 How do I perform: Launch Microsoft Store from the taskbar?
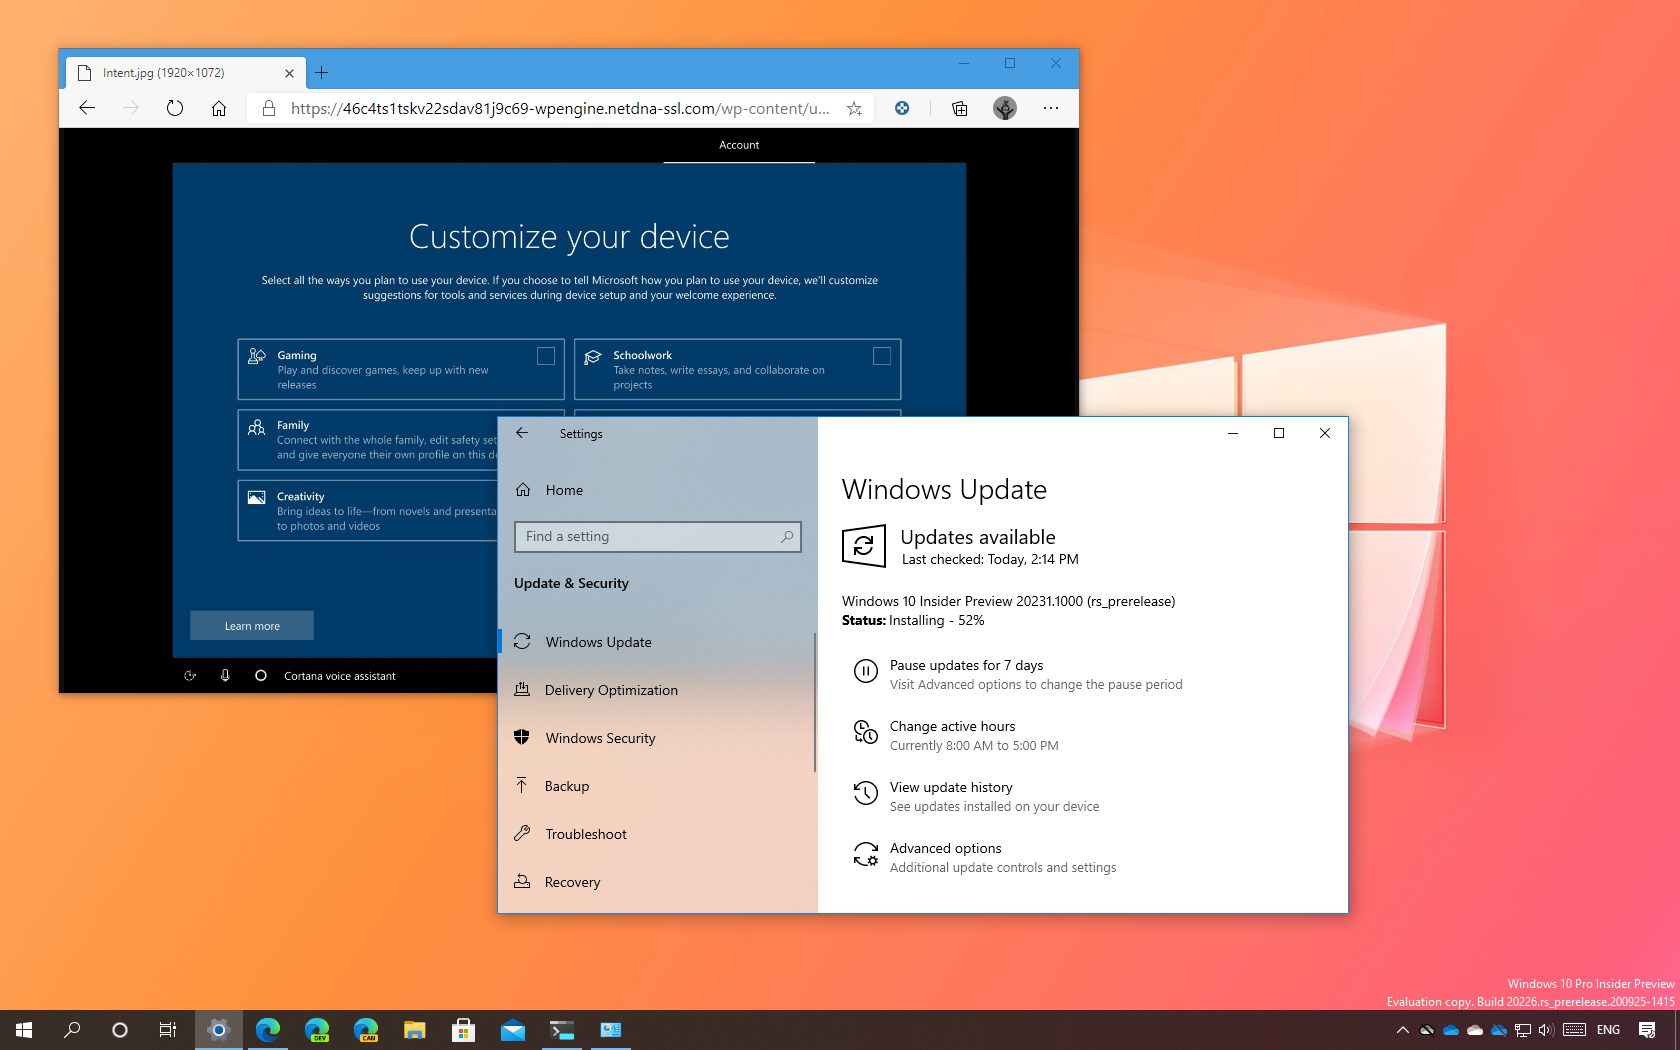(x=464, y=1029)
